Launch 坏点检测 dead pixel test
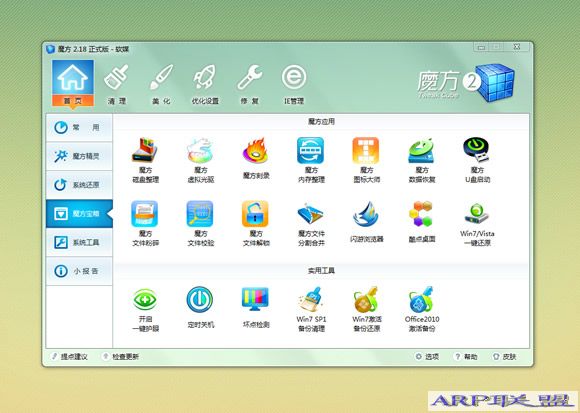Image resolution: width=580 pixels, height=413 pixels. [x=256, y=308]
